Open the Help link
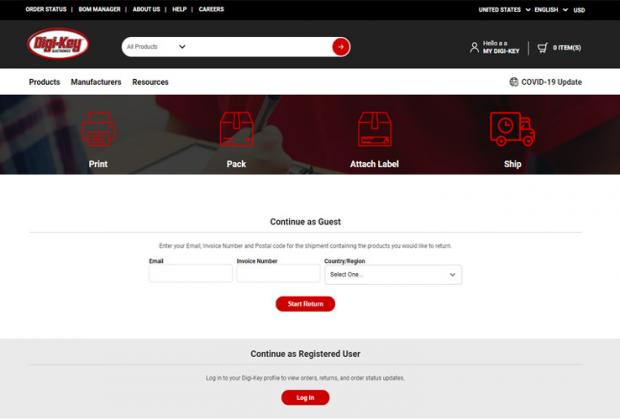Image resolution: width=620 pixels, height=420 pixels. click(179, 9)
